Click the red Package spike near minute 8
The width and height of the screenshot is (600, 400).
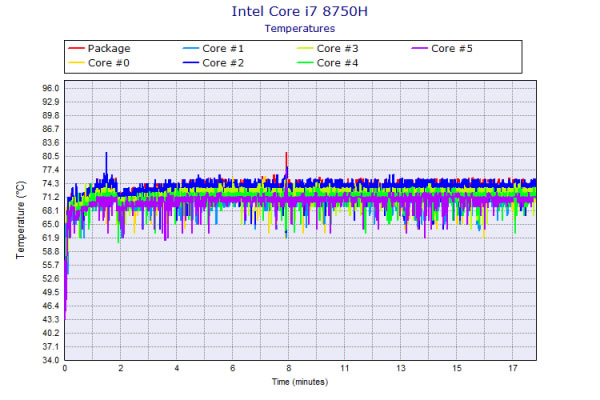coord(286,159)
